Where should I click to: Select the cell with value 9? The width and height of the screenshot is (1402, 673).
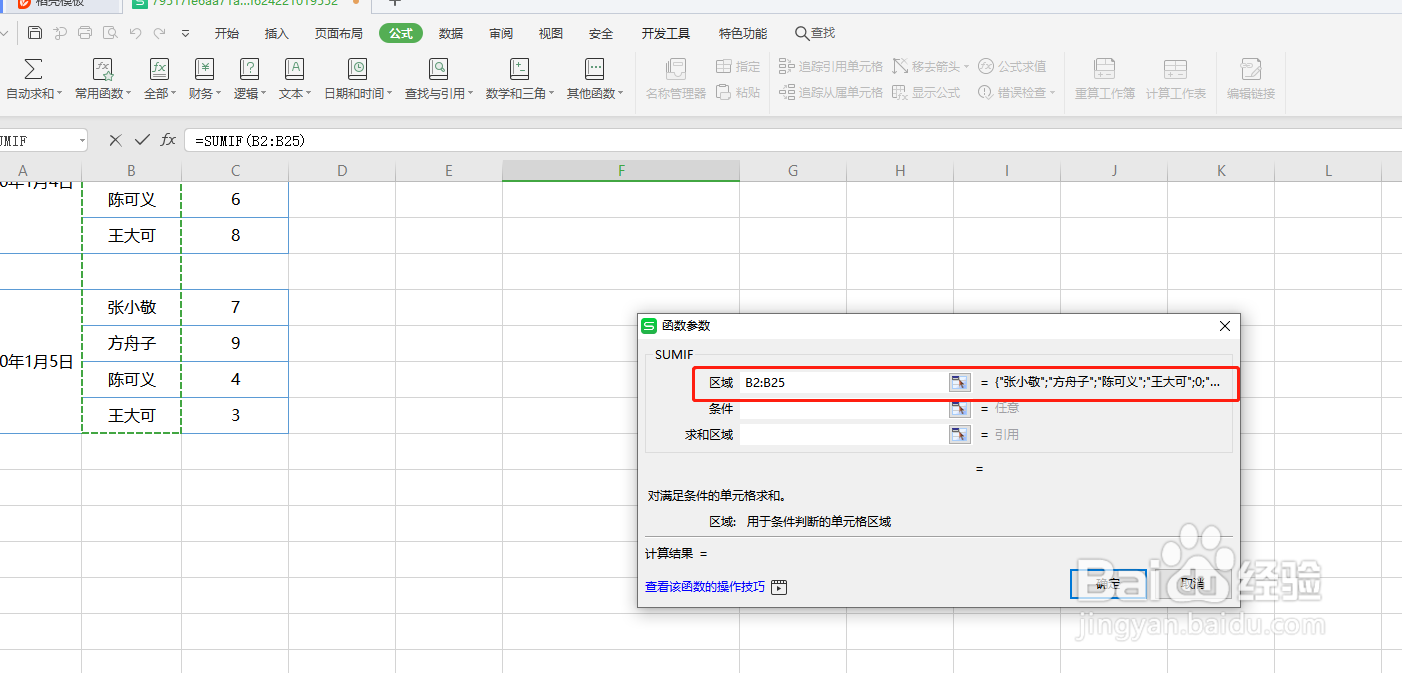[235, 343]
